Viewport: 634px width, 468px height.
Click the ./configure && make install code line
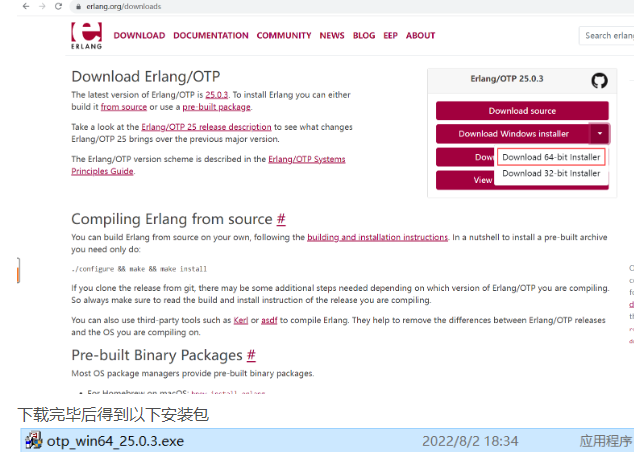tap(139, 269)
